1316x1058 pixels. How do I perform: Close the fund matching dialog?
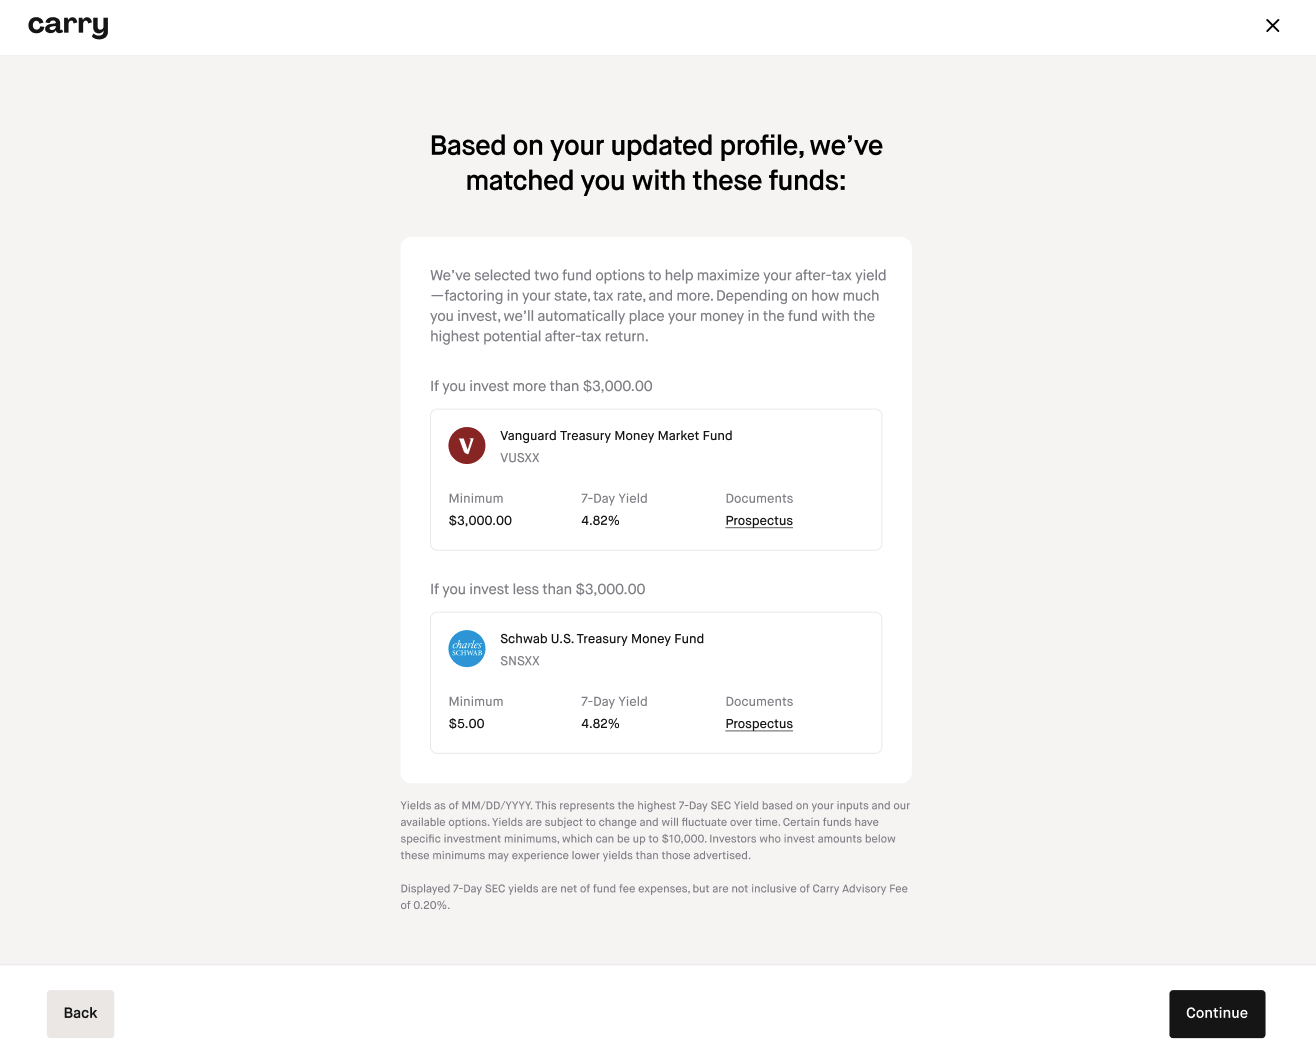(1272, 26)
